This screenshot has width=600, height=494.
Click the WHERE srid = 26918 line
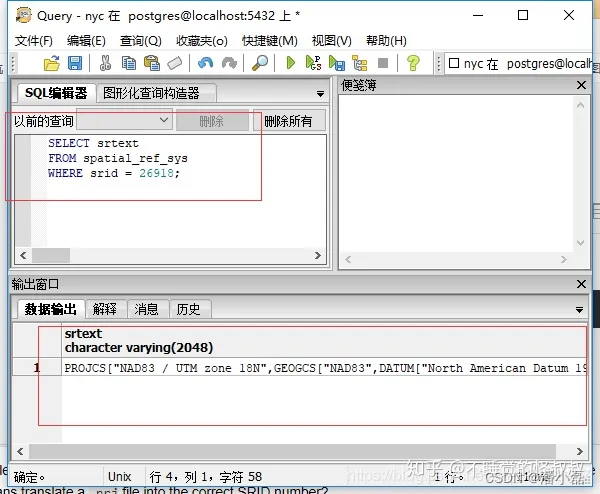(114, 173)
